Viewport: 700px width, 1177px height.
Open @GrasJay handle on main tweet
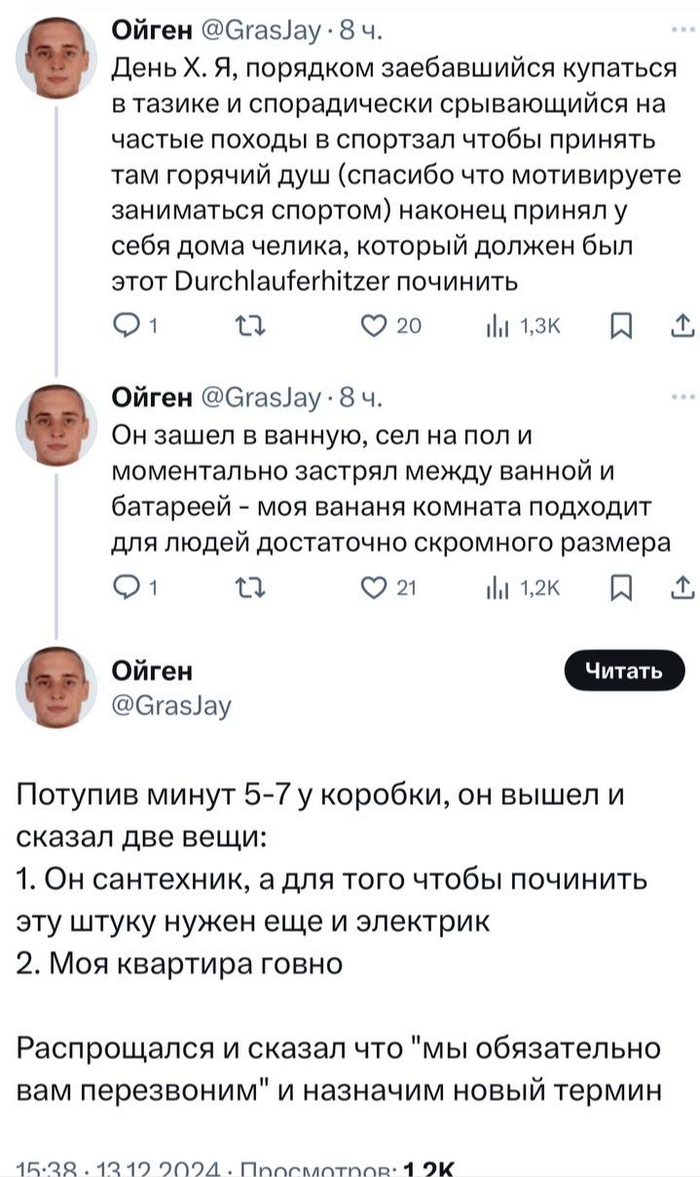pyautogui.click(x=170, y=706)
